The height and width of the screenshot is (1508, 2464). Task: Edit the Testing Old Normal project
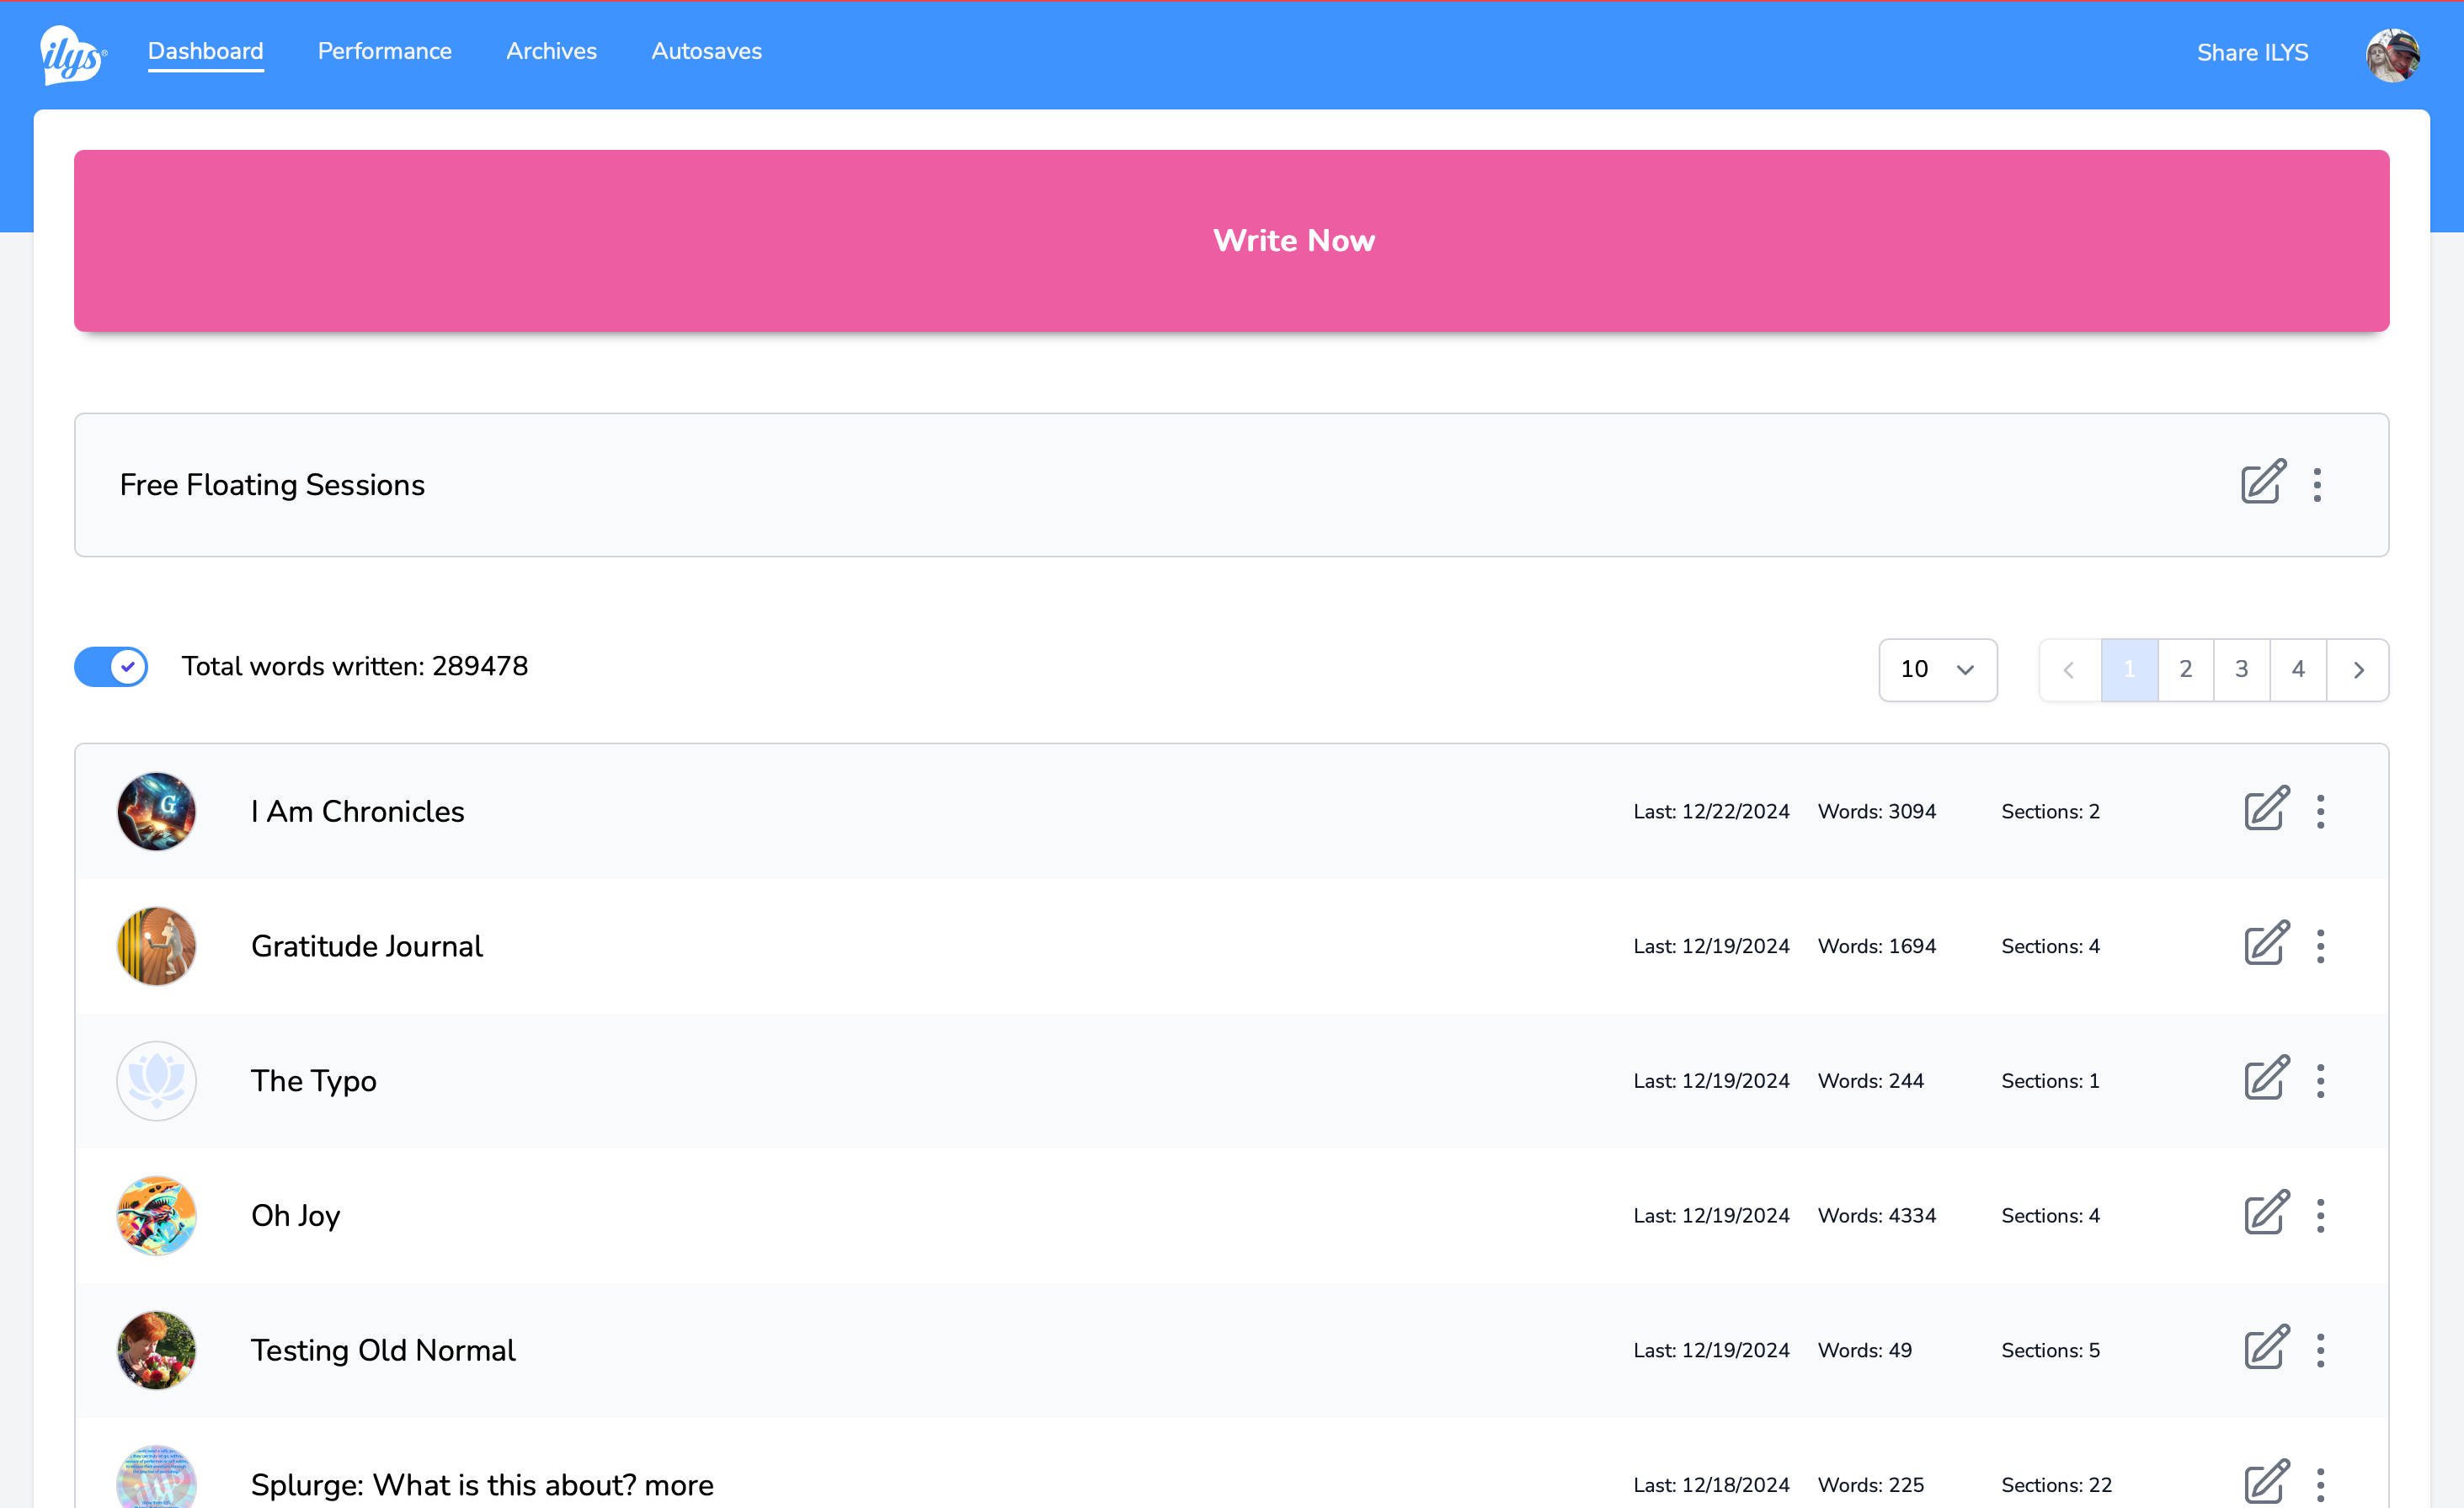pyautogui.click(x=2266, y=1349)
